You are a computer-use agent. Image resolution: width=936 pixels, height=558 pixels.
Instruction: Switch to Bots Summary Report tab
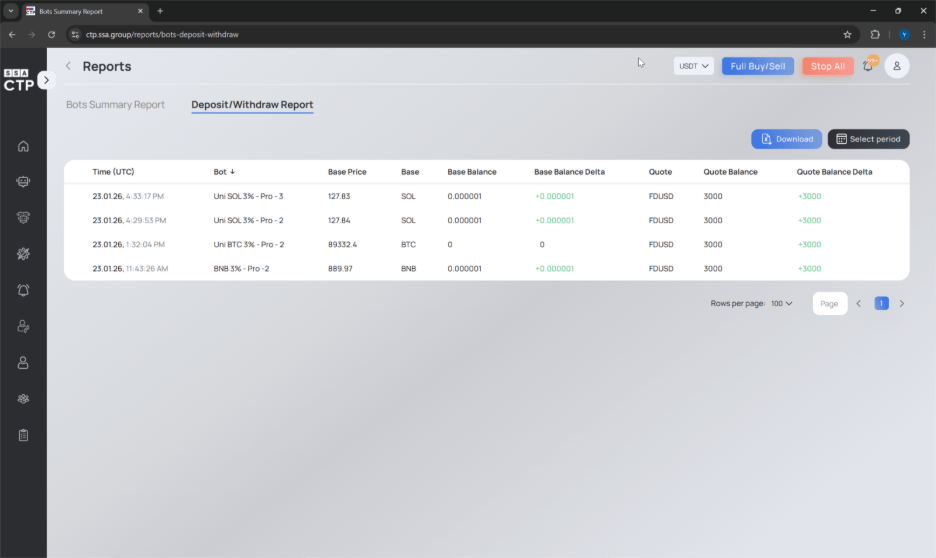click(x=115, y=105)
